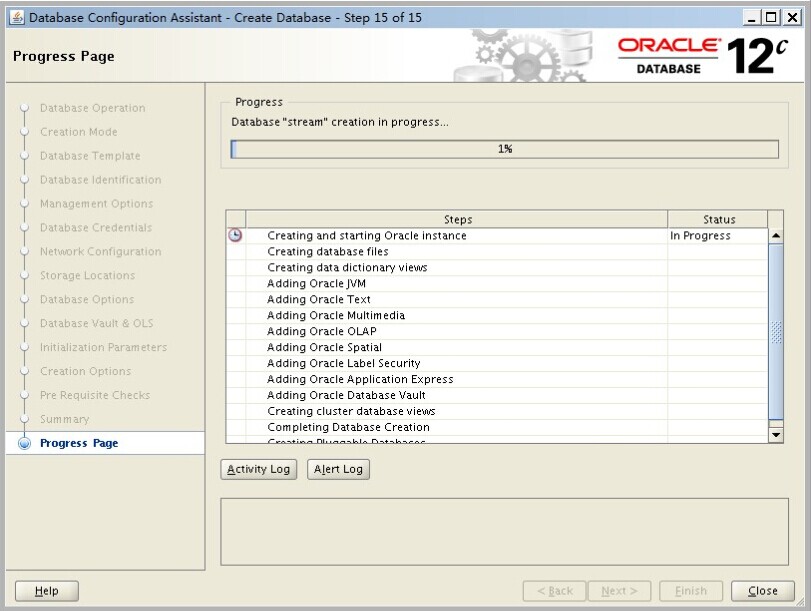The image size is (811, 611).
Task: Click the database creation progress bar
Action: point(504,149)
